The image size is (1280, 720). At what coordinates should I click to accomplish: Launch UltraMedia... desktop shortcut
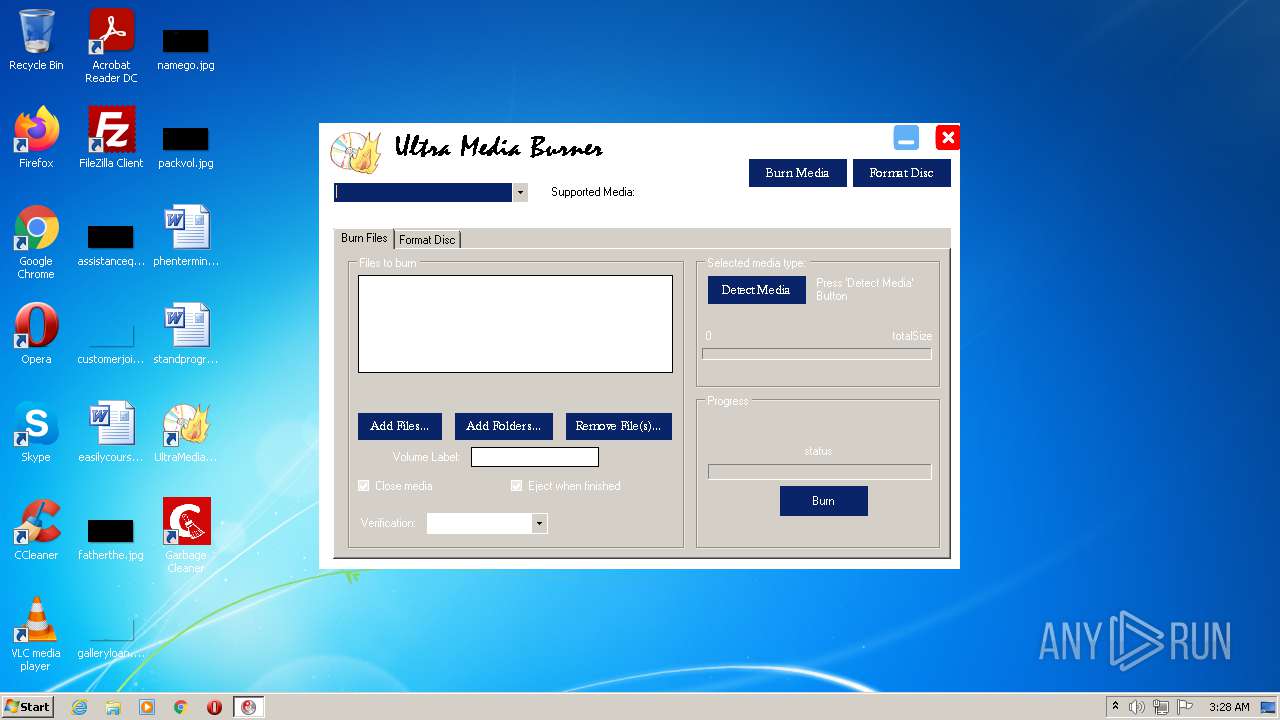click(186, 432)
